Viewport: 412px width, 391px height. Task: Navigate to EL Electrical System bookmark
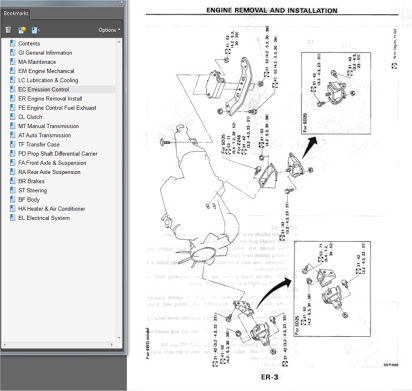pos(44,218)
